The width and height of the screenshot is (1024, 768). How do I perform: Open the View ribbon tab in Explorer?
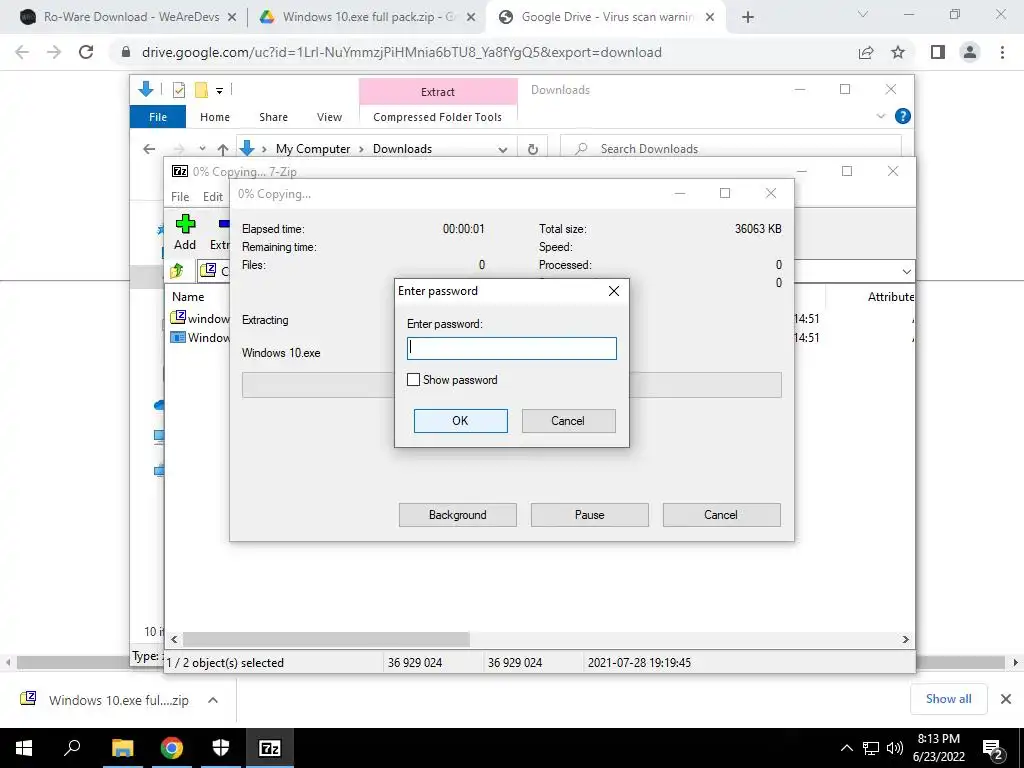(x=329, y=117)
